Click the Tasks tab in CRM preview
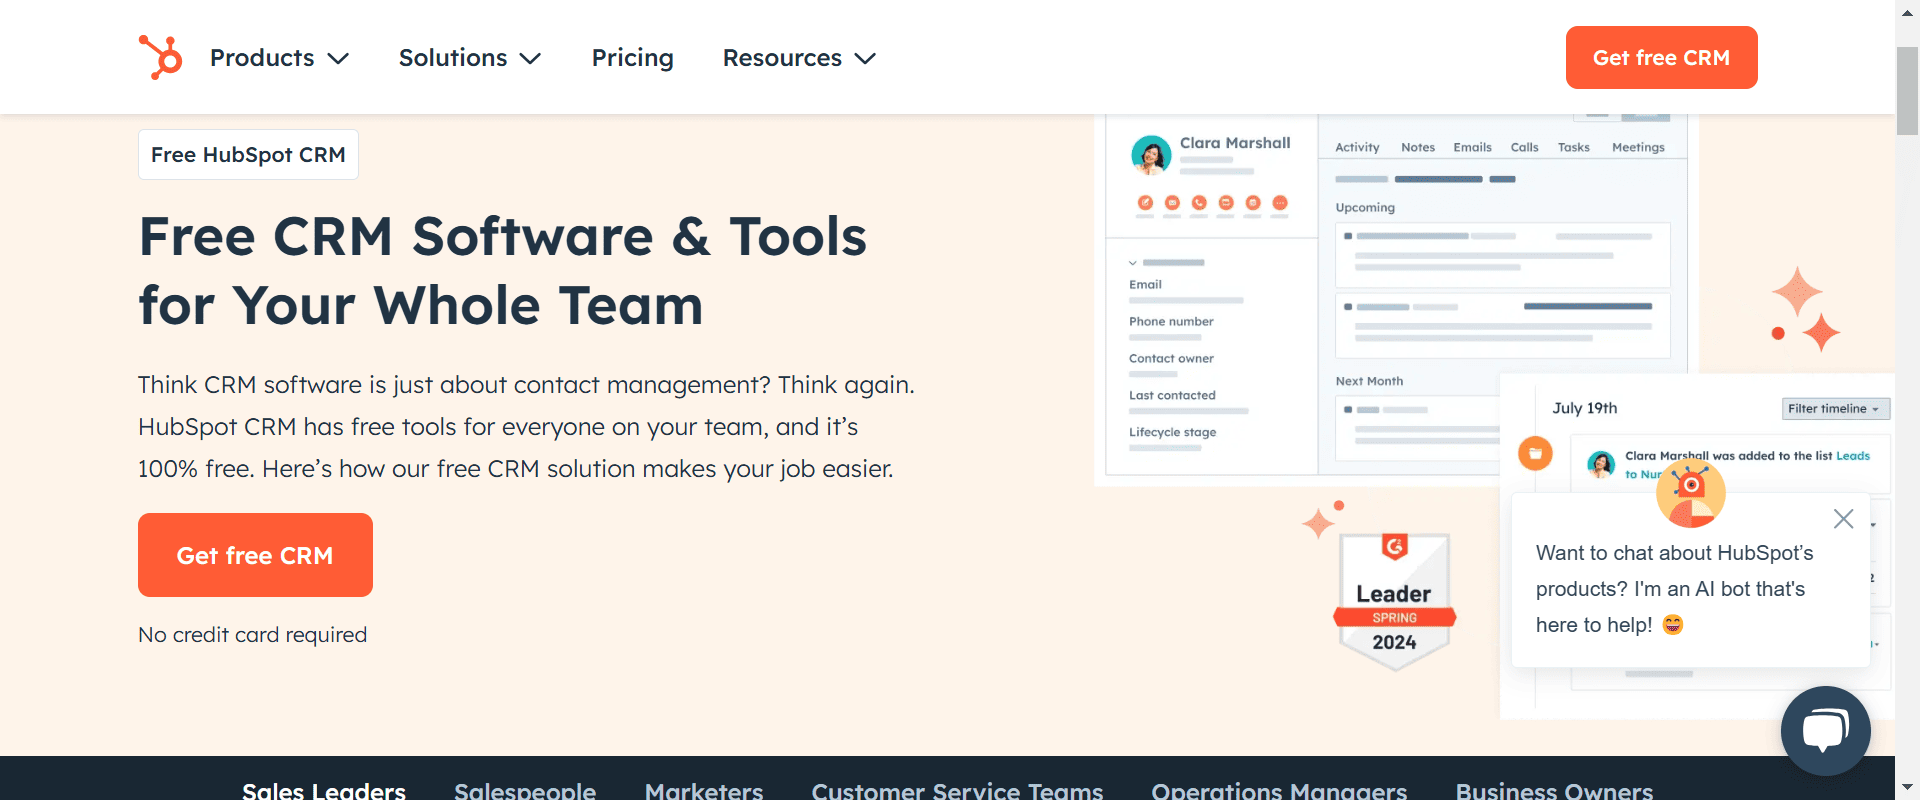 coord(1573,147)
